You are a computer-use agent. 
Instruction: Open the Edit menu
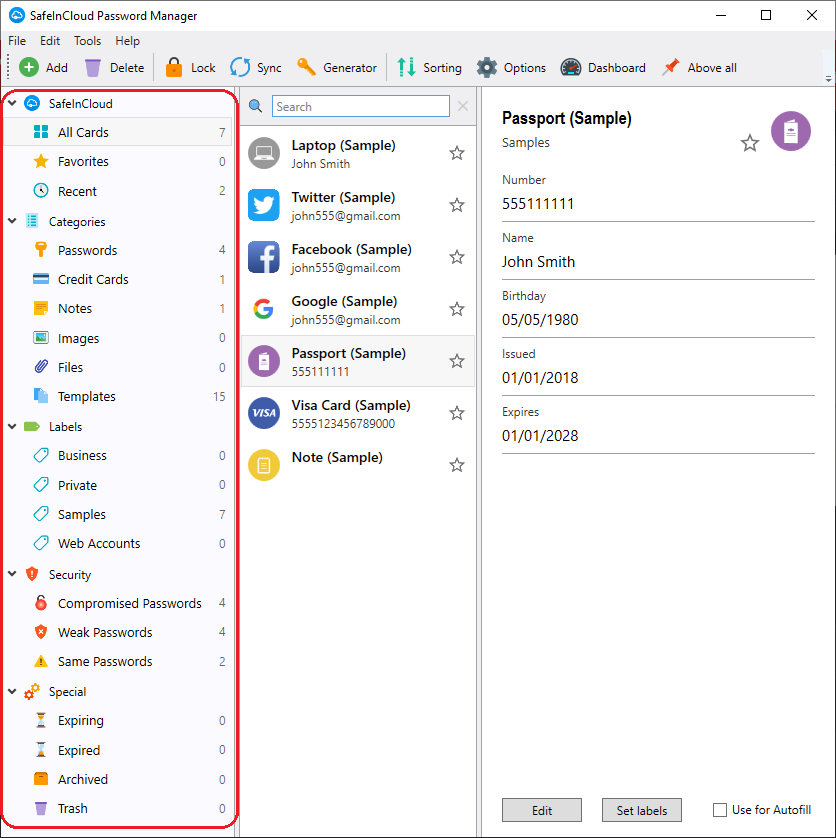click(x=50, y=41)
